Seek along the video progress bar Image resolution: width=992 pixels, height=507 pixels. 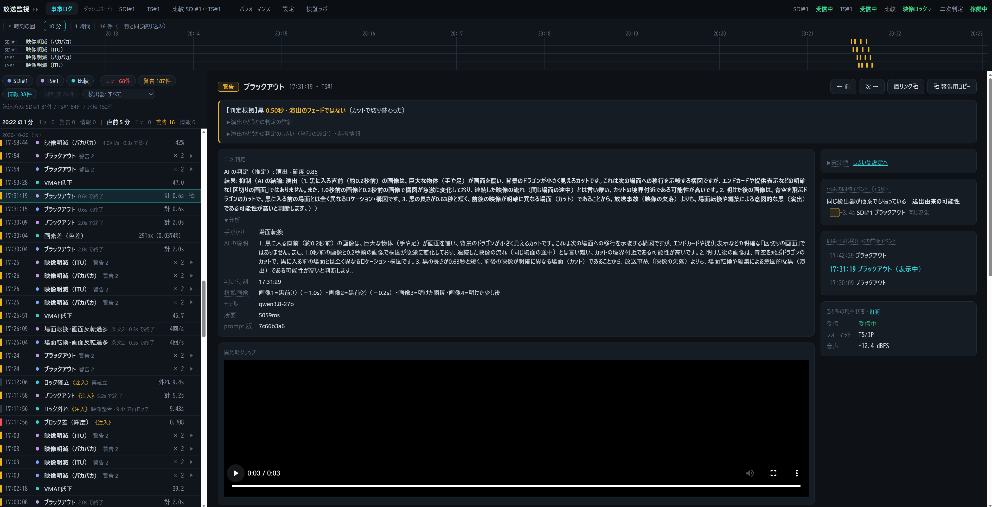[x=516, y=486]
